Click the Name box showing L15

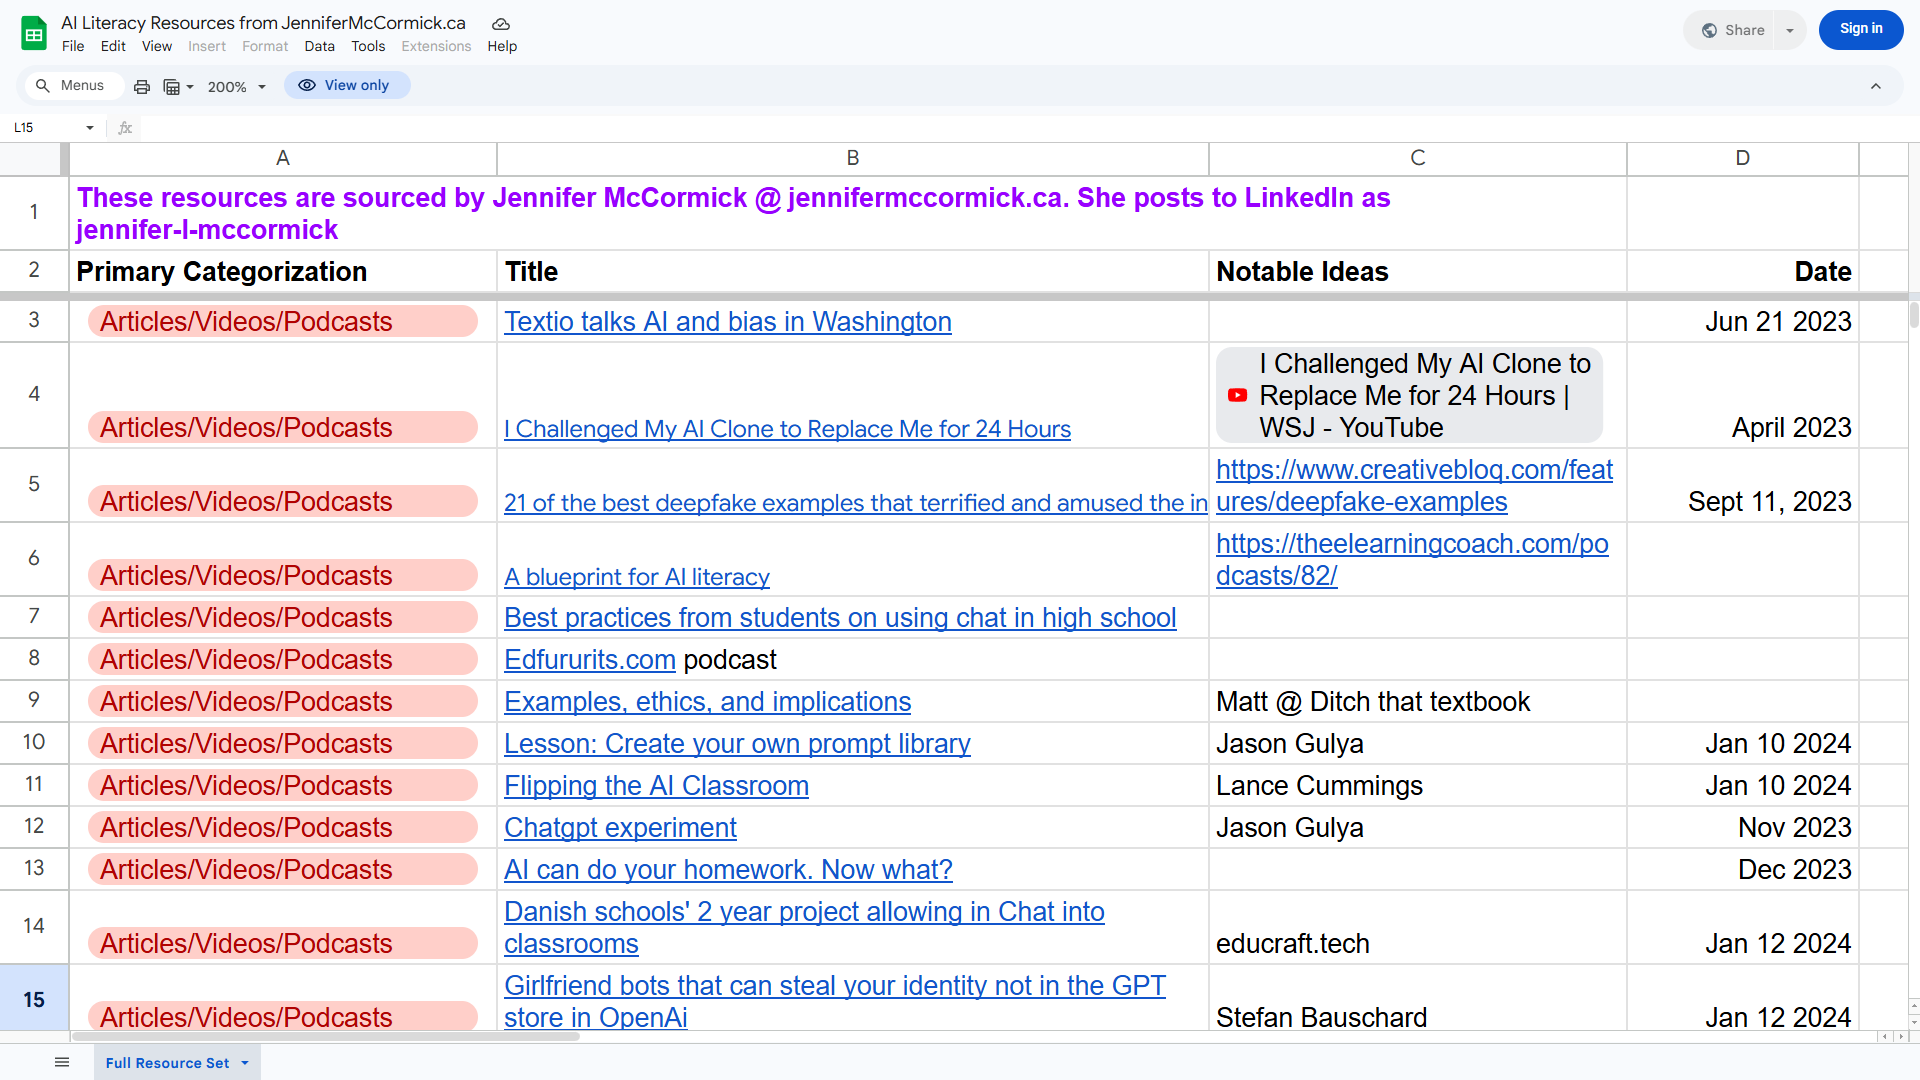(x=45, y=128)
